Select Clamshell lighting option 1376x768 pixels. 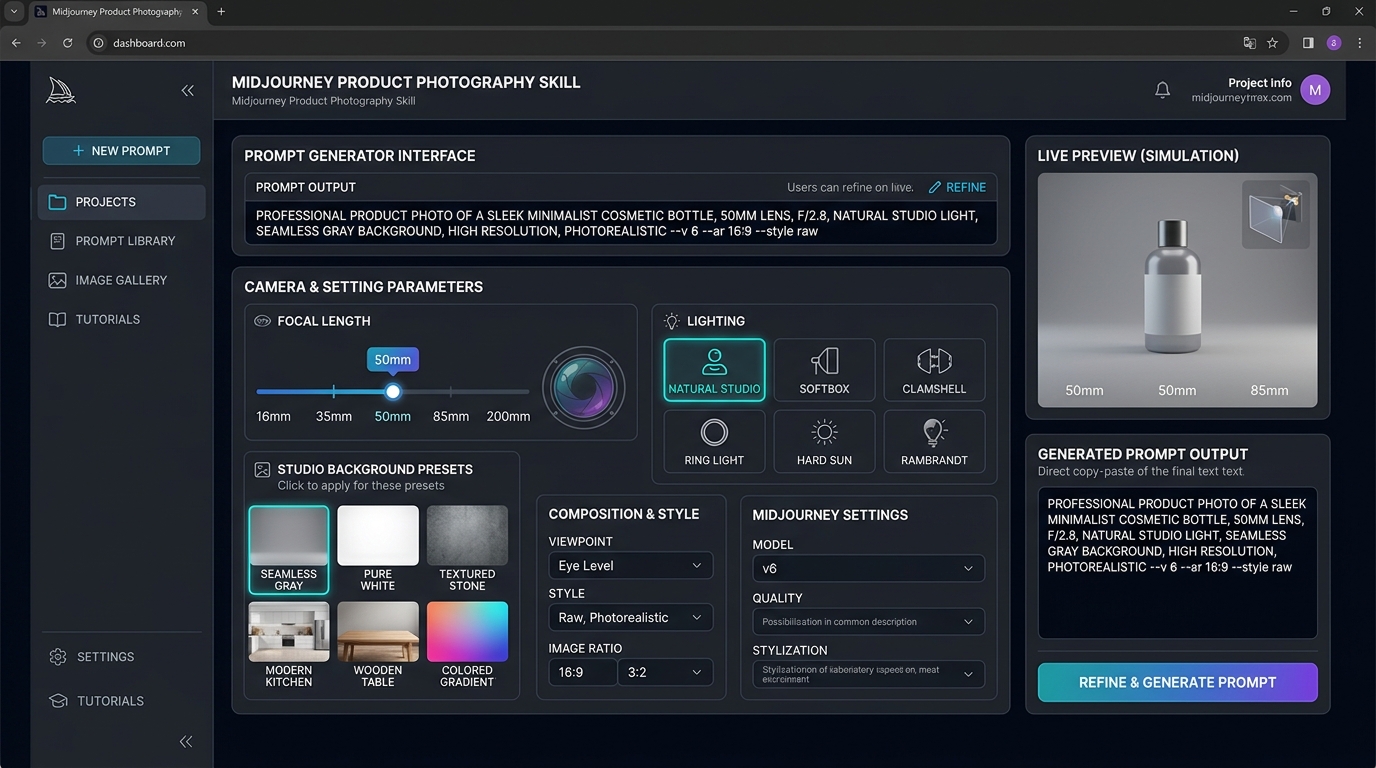coord(934,370)
